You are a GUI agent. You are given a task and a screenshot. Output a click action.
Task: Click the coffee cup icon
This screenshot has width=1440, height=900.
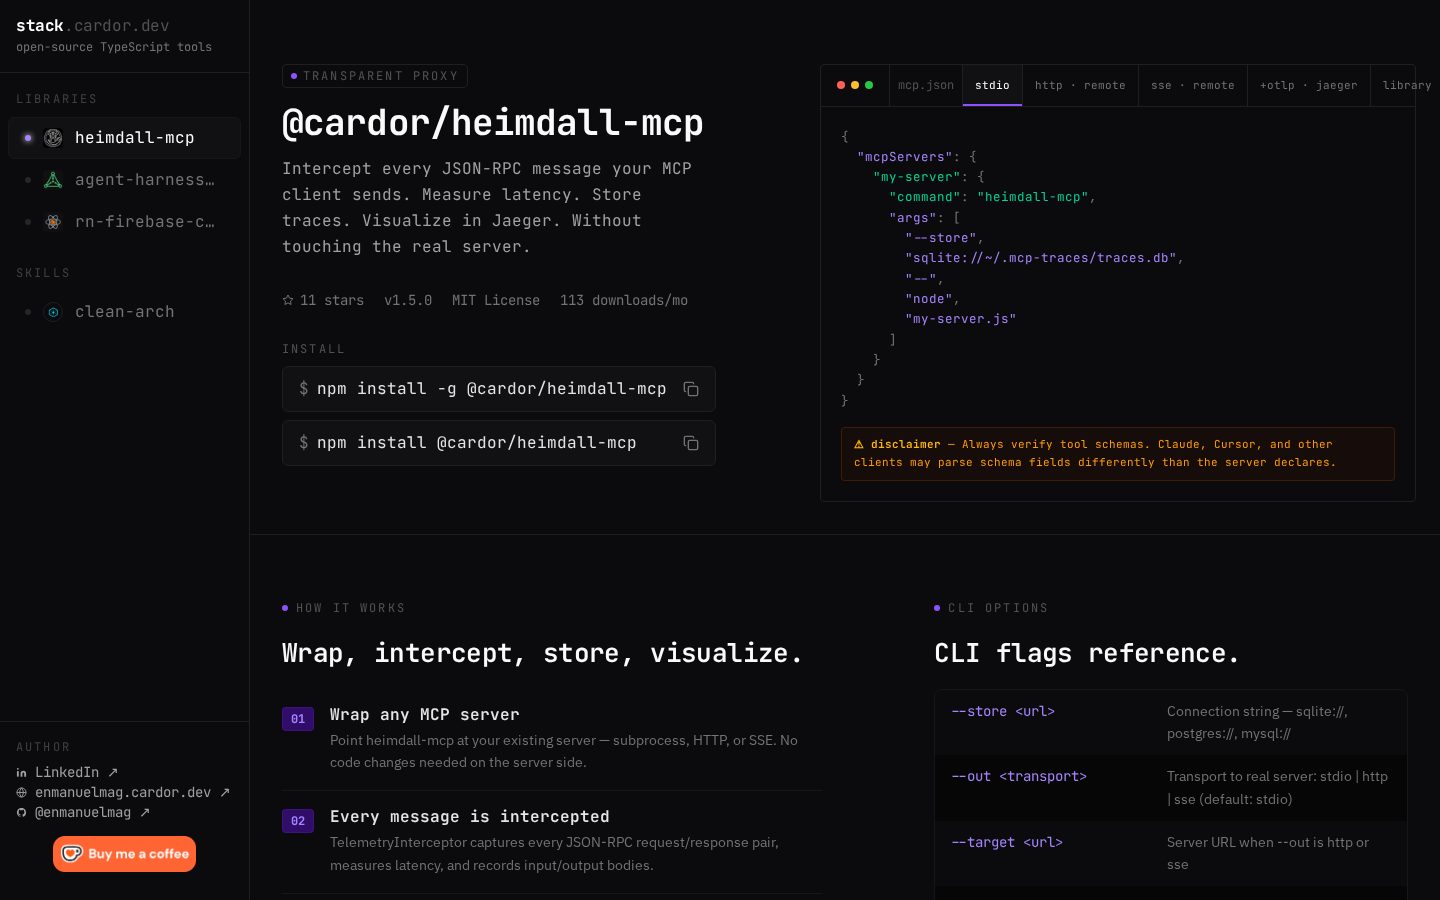coord(72,854)
